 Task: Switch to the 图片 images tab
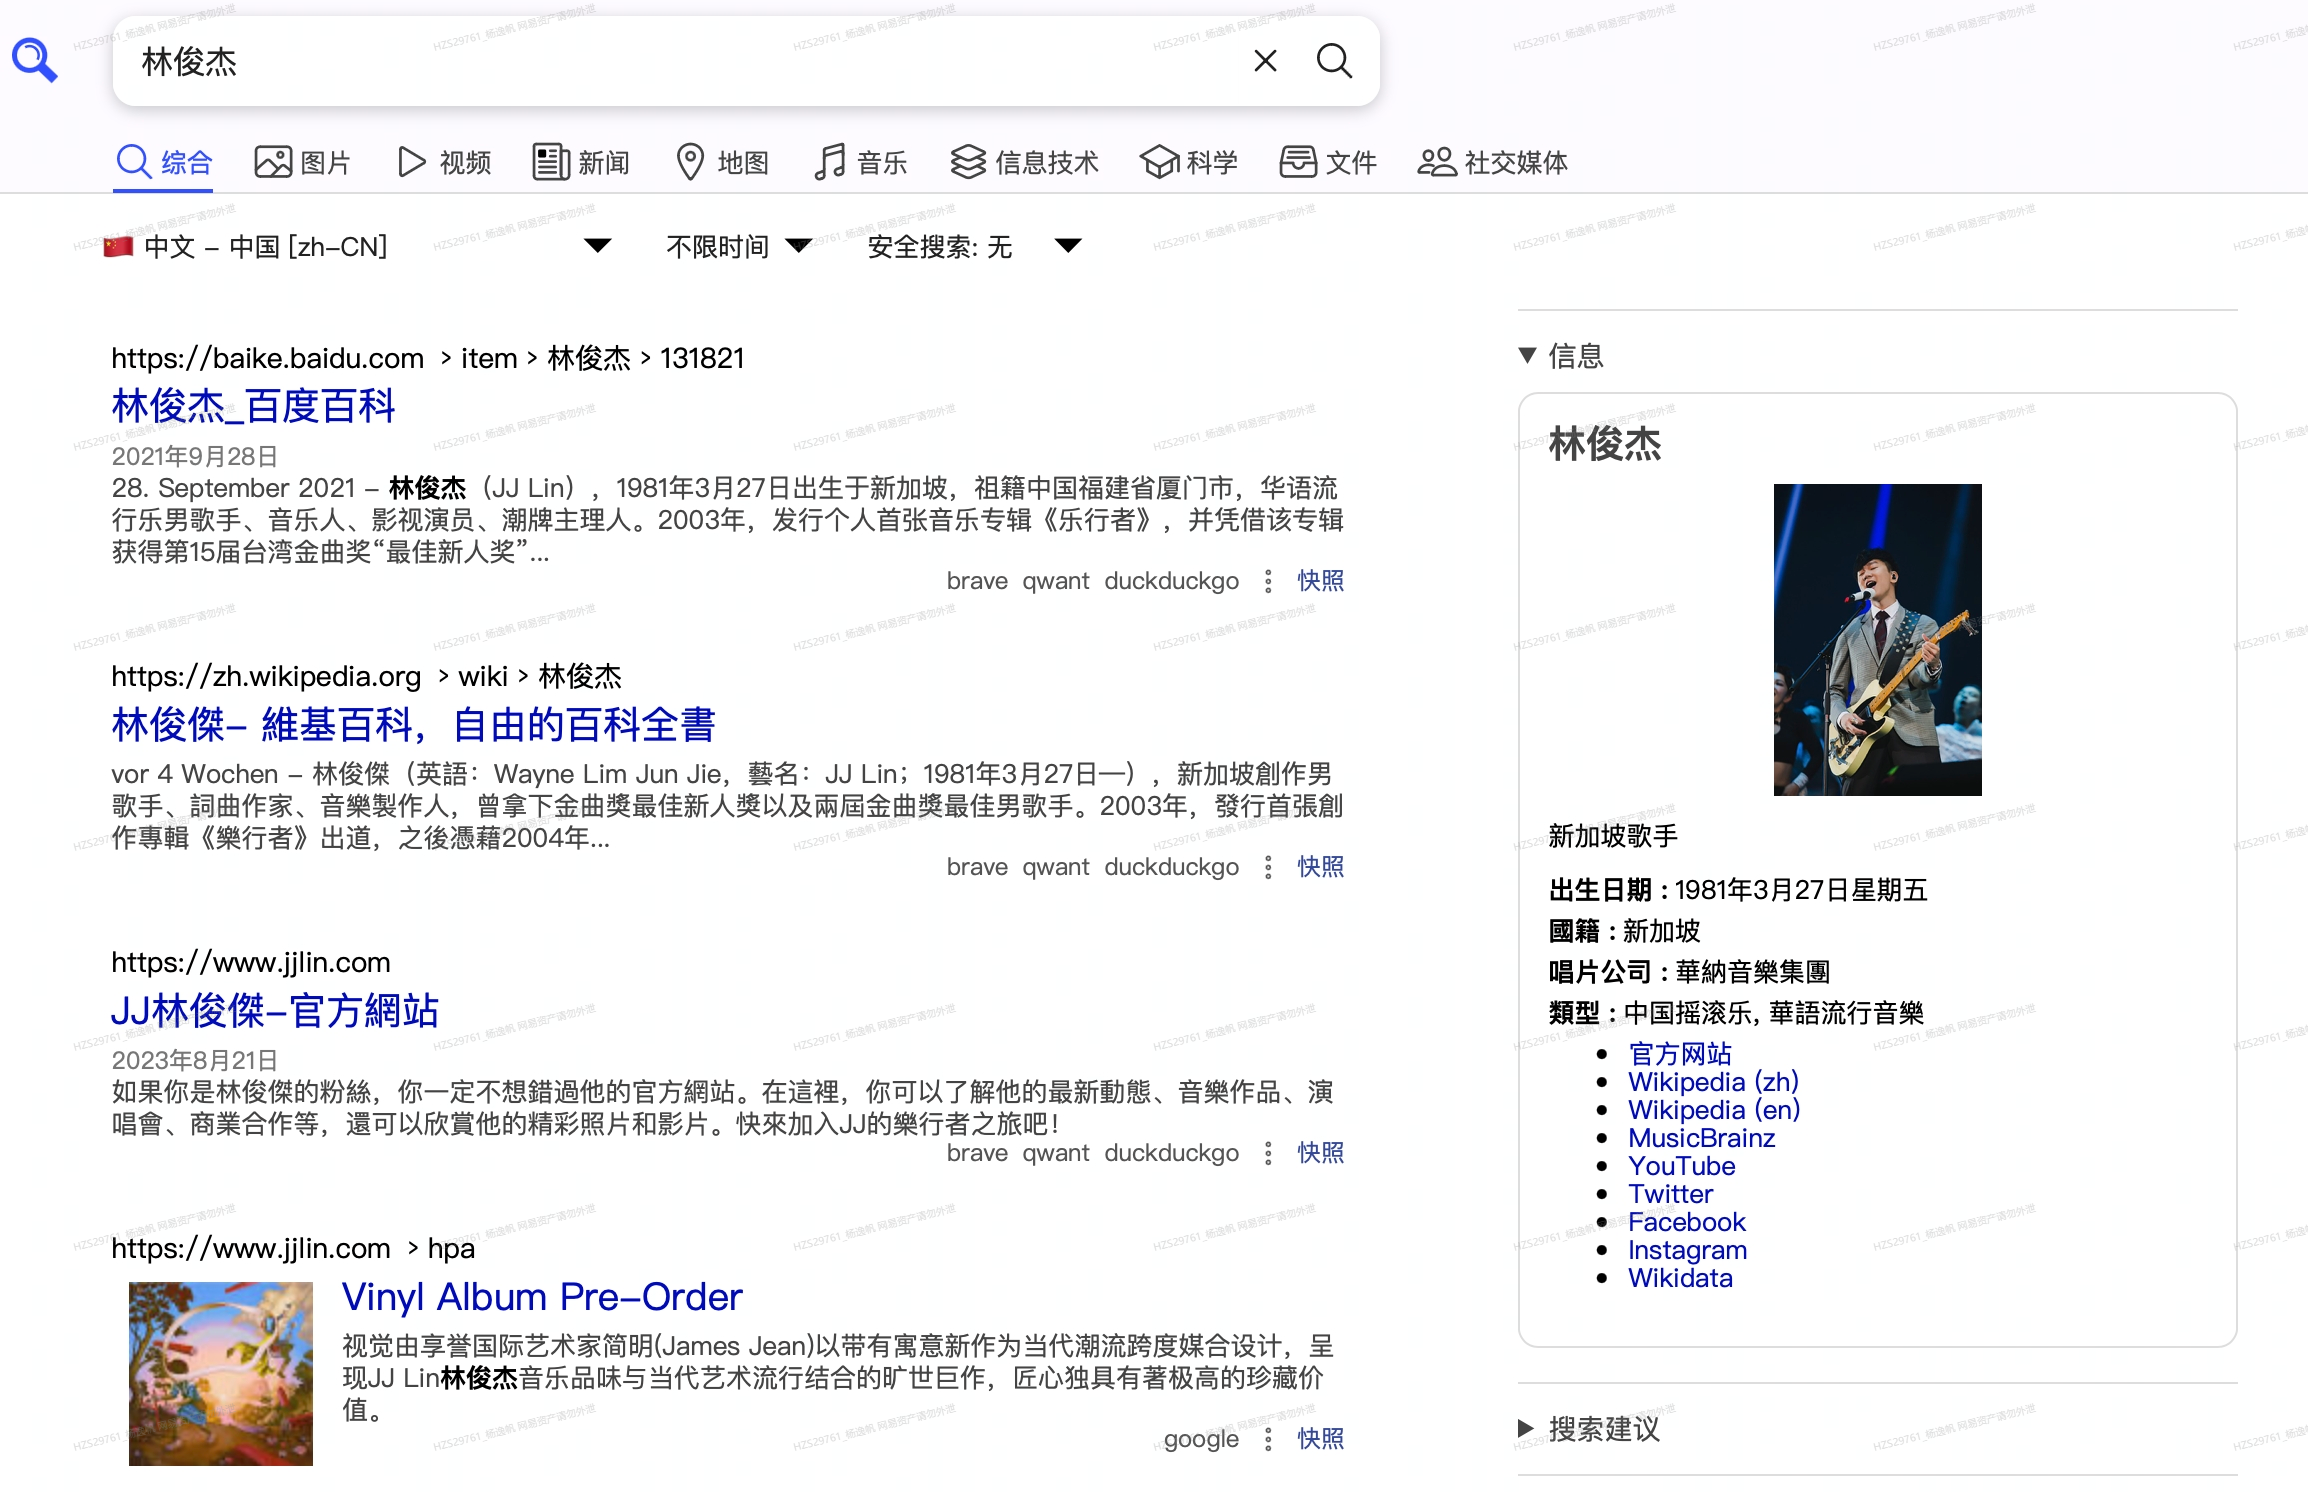[x=302, y=162]
